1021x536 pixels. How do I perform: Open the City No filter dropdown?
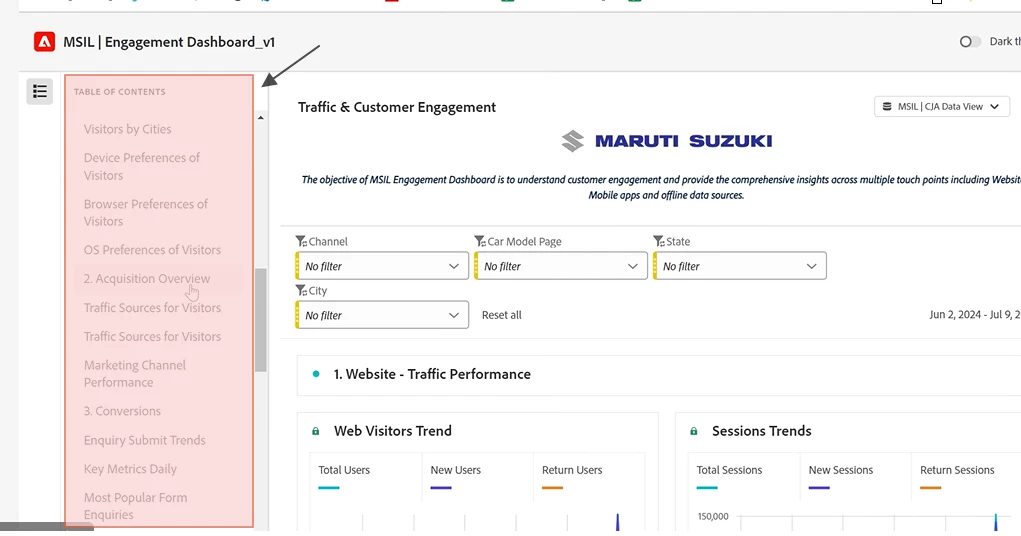382,315
